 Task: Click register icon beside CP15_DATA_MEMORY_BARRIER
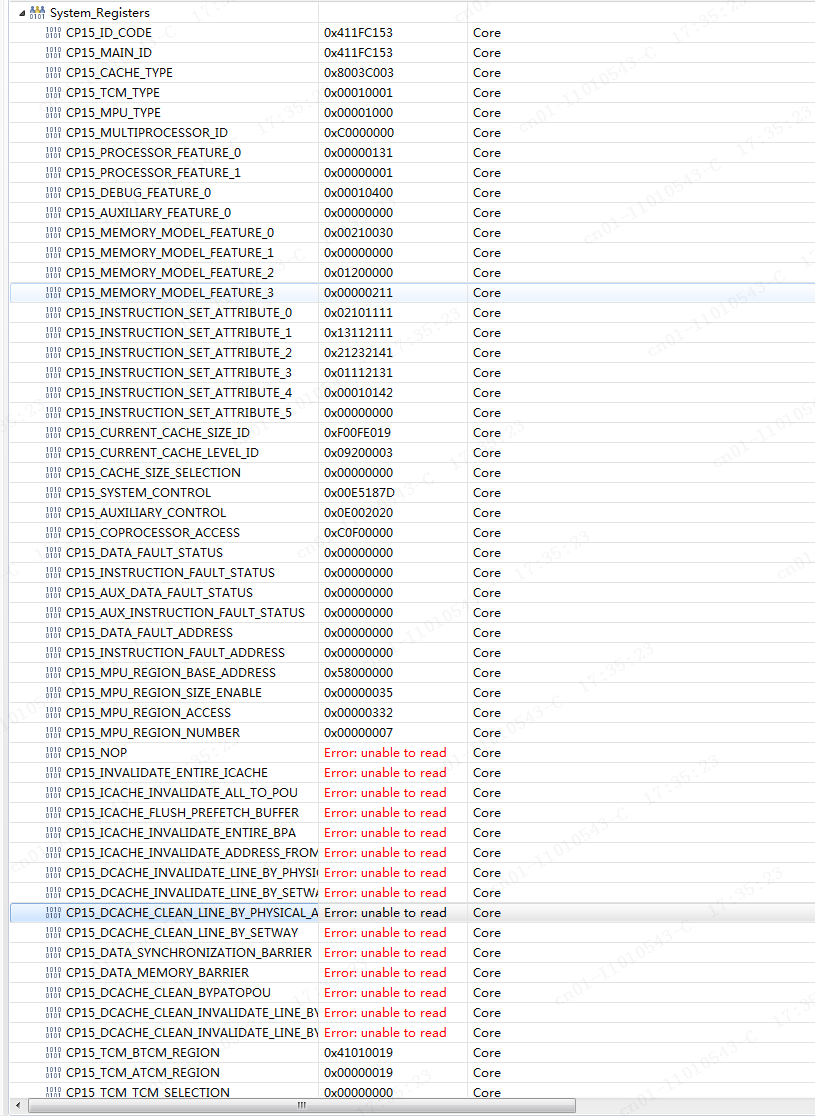click(x=53, y=972)
